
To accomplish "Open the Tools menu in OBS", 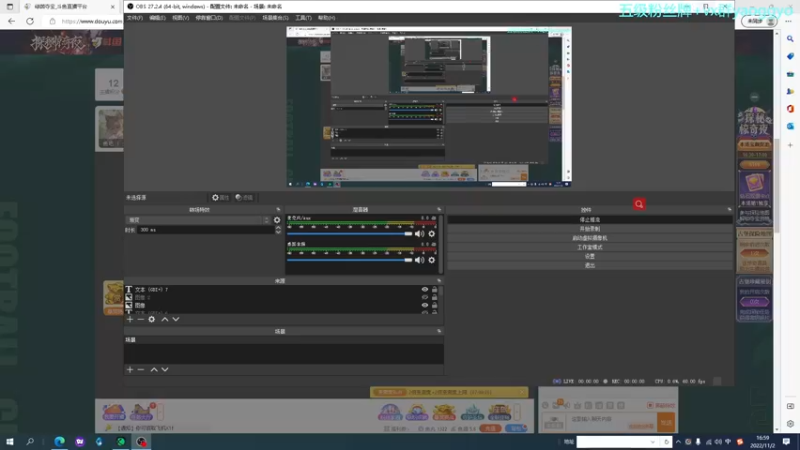I will click(303, 18).
